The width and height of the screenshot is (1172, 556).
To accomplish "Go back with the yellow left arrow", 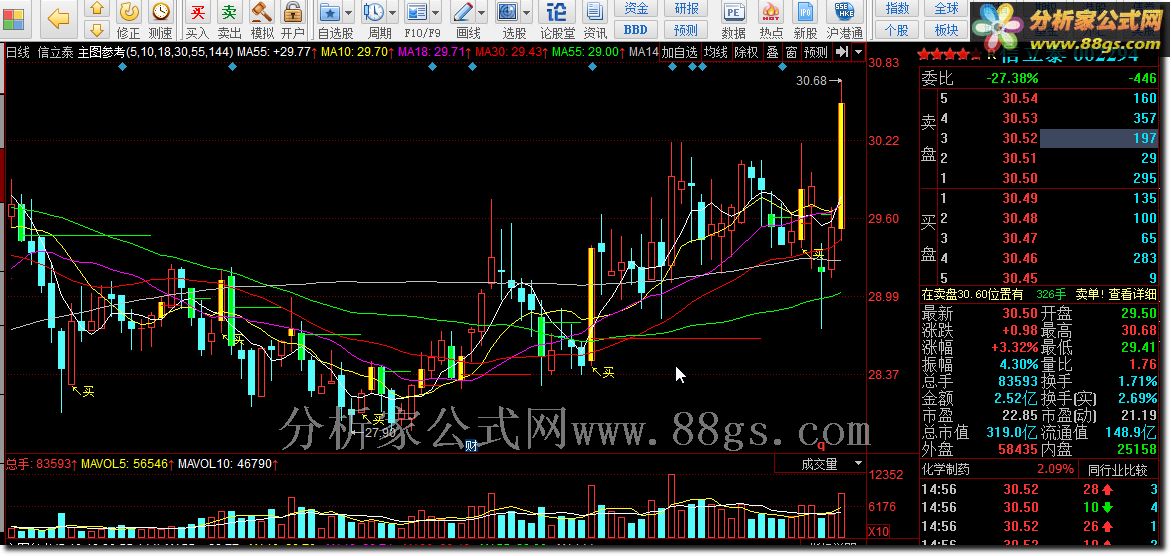I will coord(58,19).
